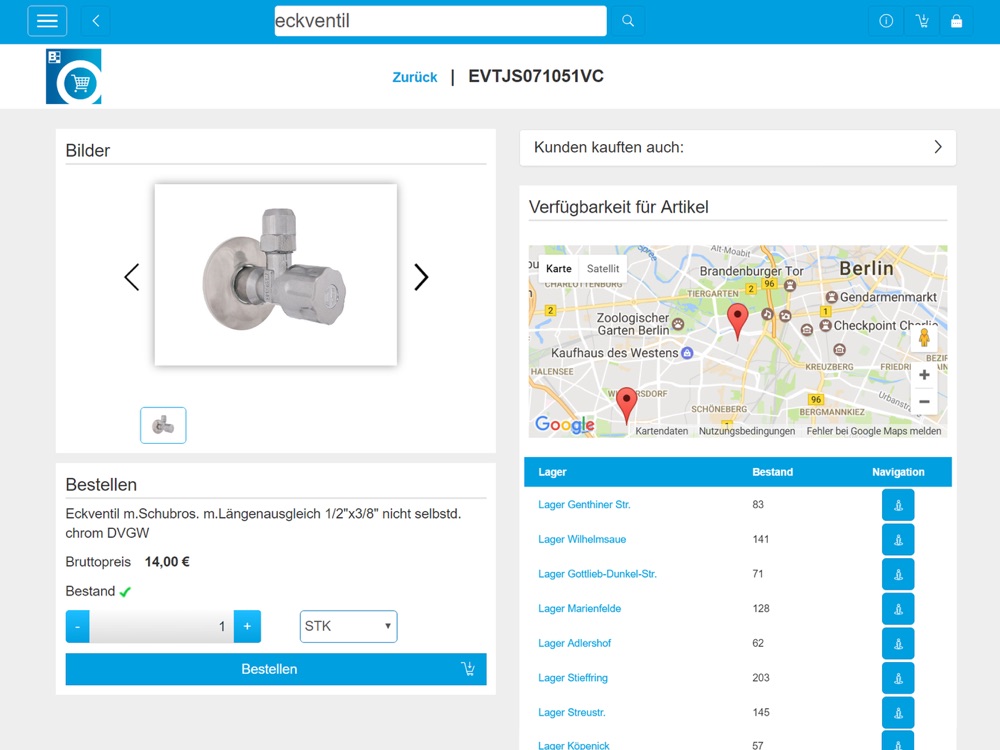The height and width of the screenshot is (750, 1000).
Task: Navigate to Lager Genthiner Str. location
Action: 897,505
